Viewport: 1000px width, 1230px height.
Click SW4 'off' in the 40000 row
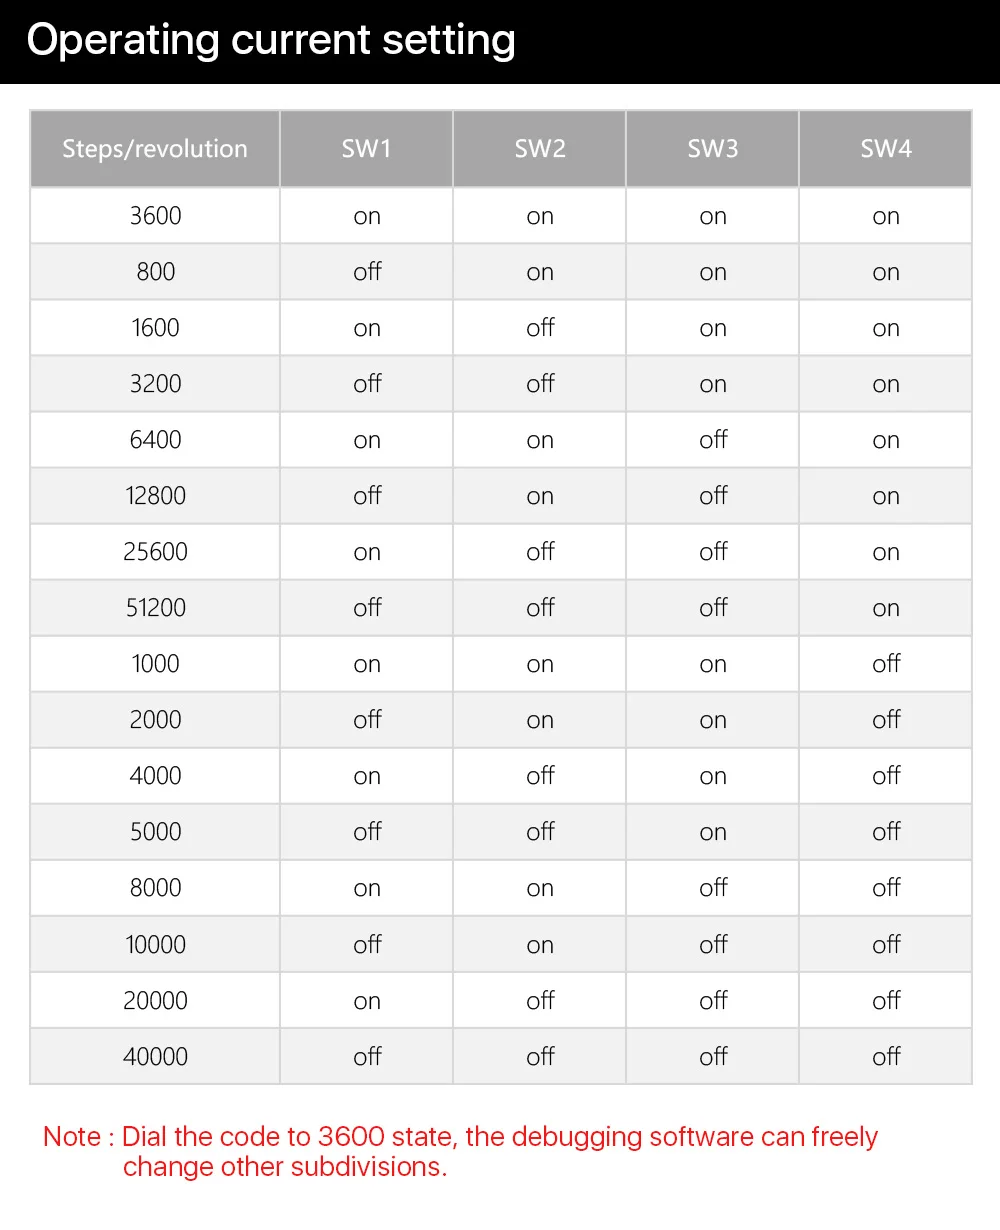point(886,1056)
